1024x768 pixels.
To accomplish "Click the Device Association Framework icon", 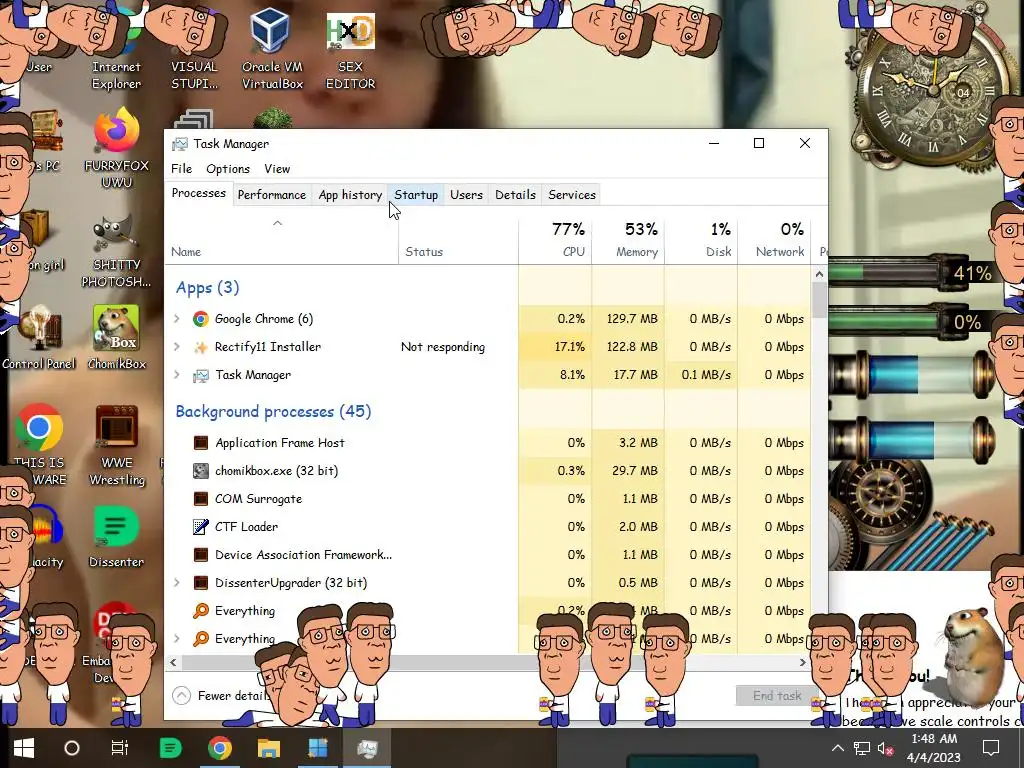I will pyautogui.click(x=200, y=555).
